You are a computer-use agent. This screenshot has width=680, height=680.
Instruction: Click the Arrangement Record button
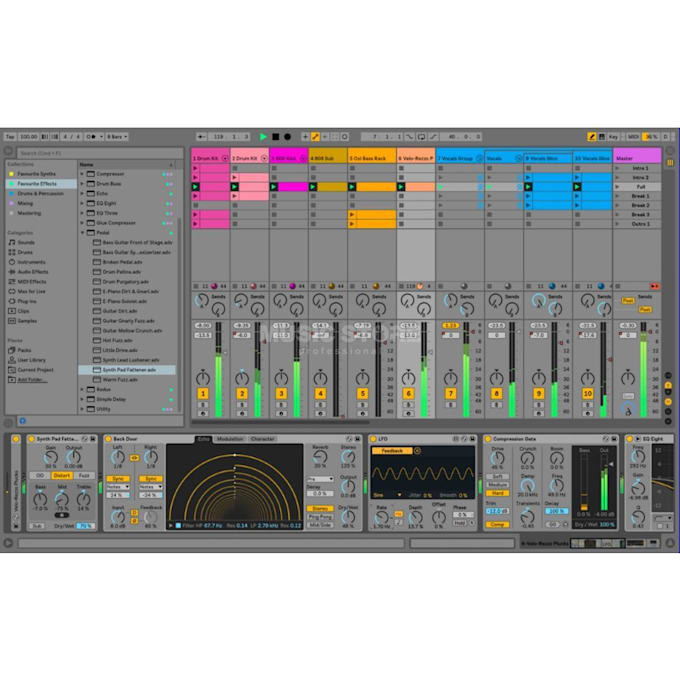point(287,136)
